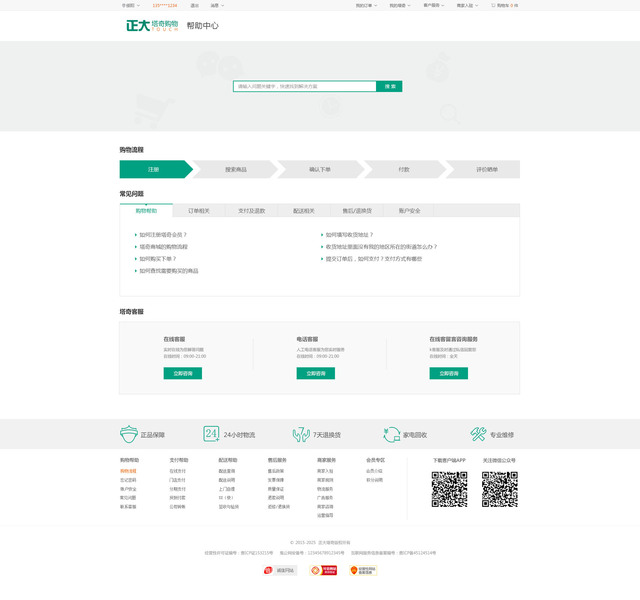Open question 提交订单后,如何支付?
This screenshot has width=640, height=600.
pos(374,259)
